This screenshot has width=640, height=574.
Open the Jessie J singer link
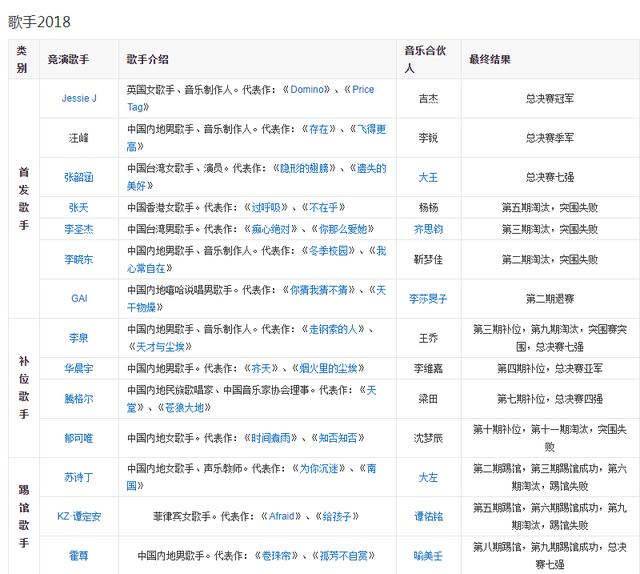coord(79,98)
